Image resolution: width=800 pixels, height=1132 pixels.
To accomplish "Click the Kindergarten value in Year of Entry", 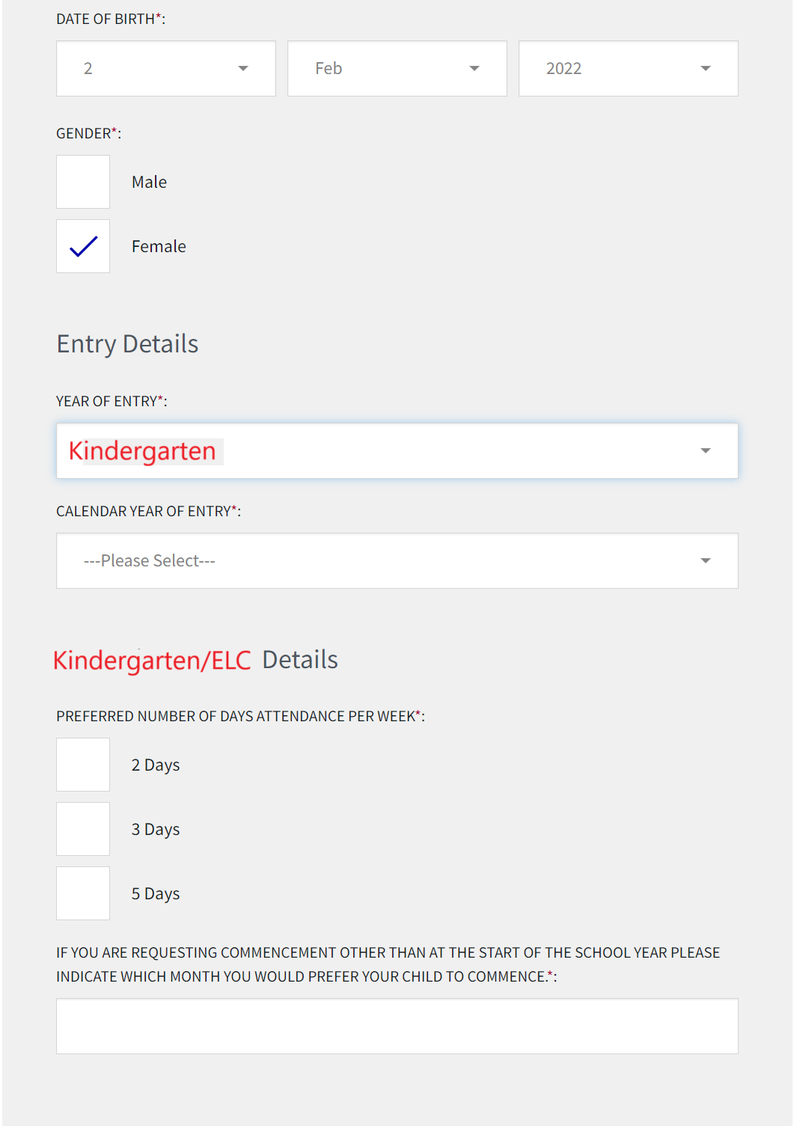I will click(x=141, y=450).
